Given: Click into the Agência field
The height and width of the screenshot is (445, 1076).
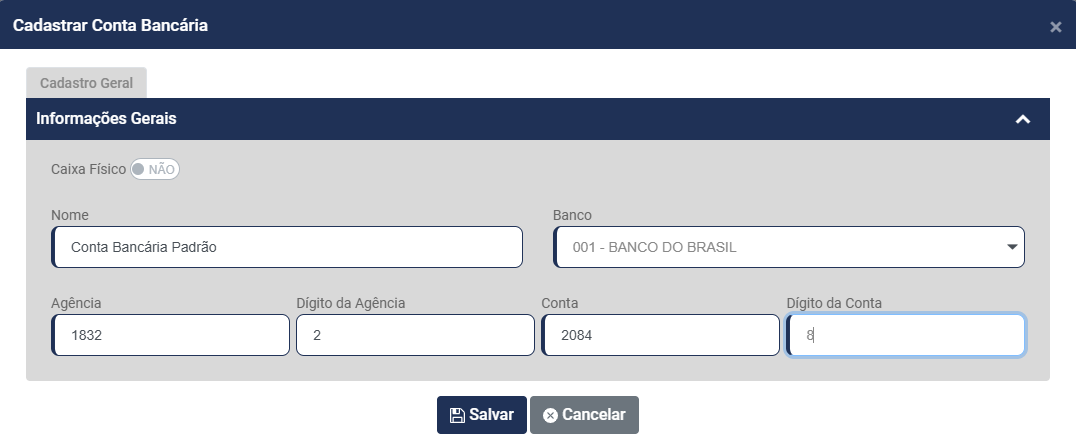Looking at the screenshot, I should coord(170,336).
